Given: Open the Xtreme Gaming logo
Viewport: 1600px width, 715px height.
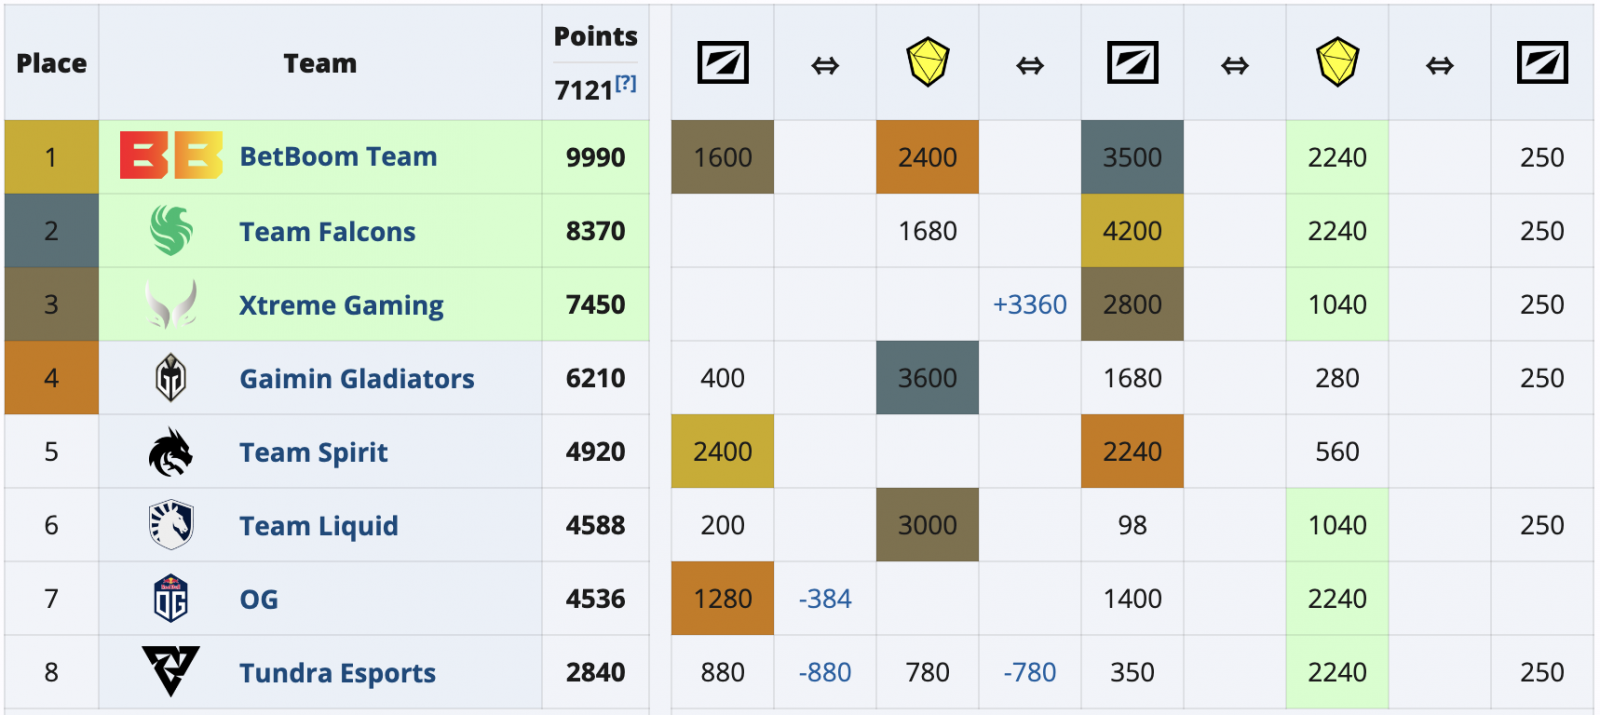Looking at the screenshot, I should point(171,304).
